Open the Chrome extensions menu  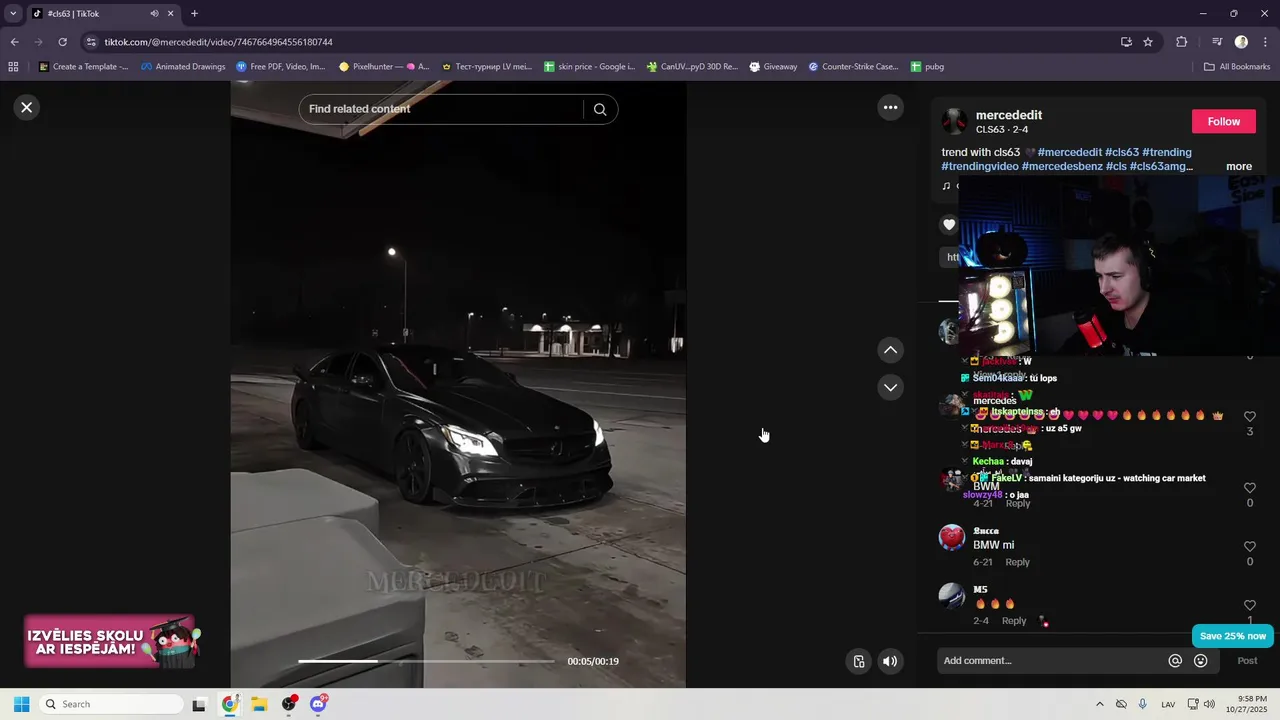tap(1181, 42)
